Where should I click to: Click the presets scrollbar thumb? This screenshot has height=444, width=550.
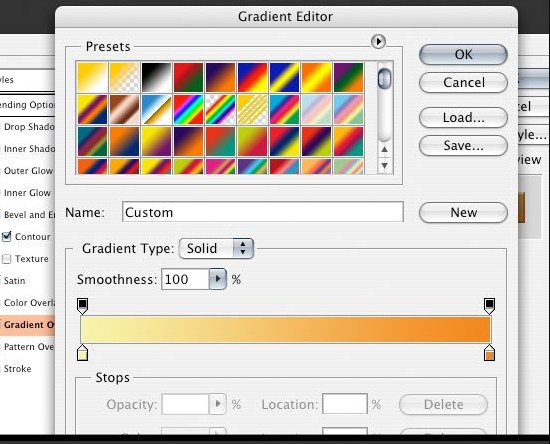(x=384, y=78)
